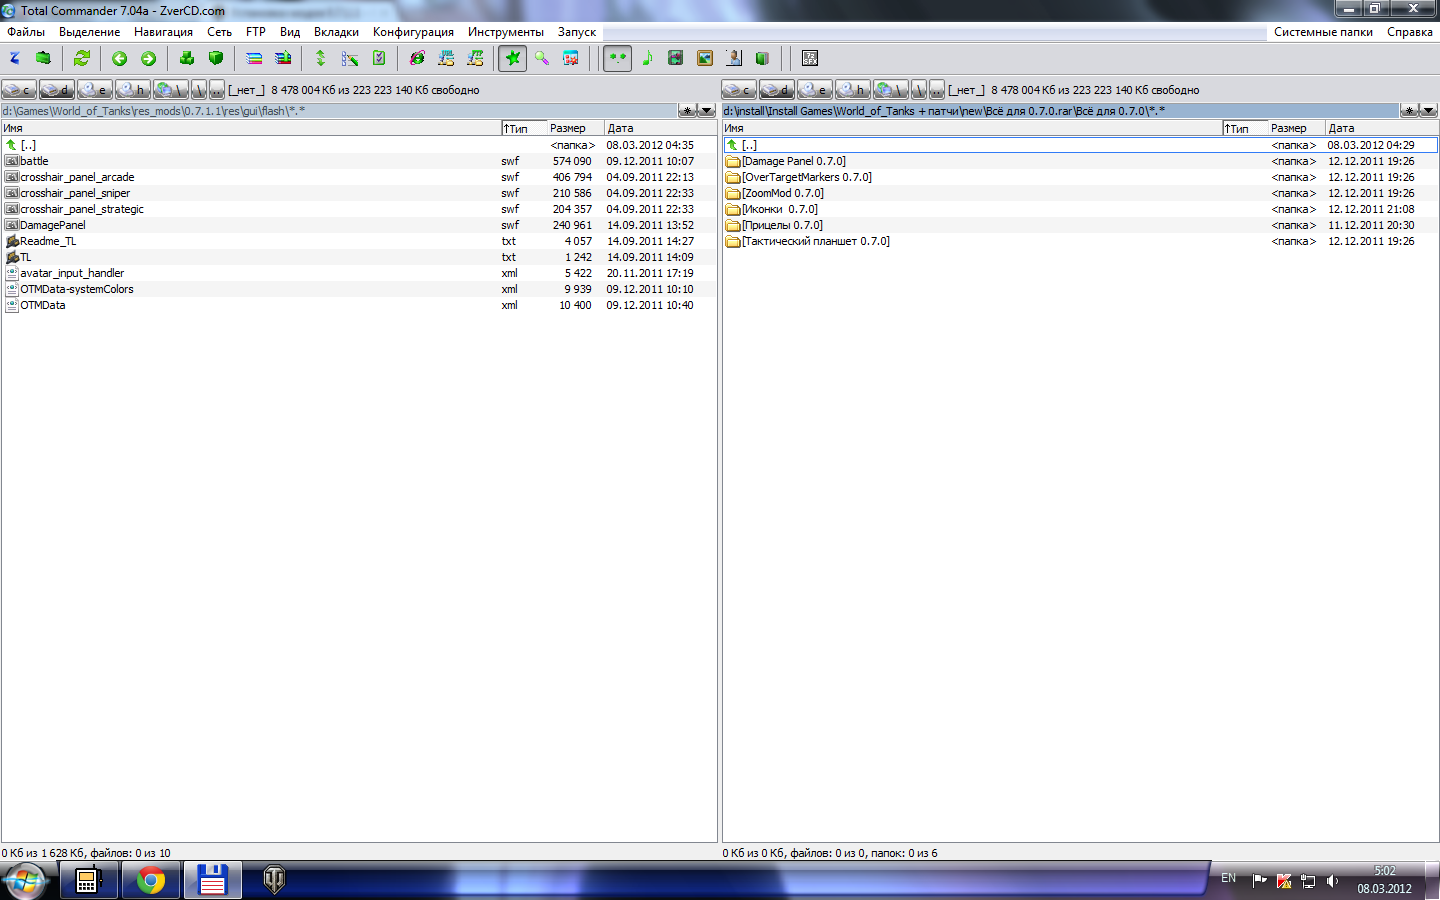Click the green star favorites toolbar icon

click(x=513, y=59)
